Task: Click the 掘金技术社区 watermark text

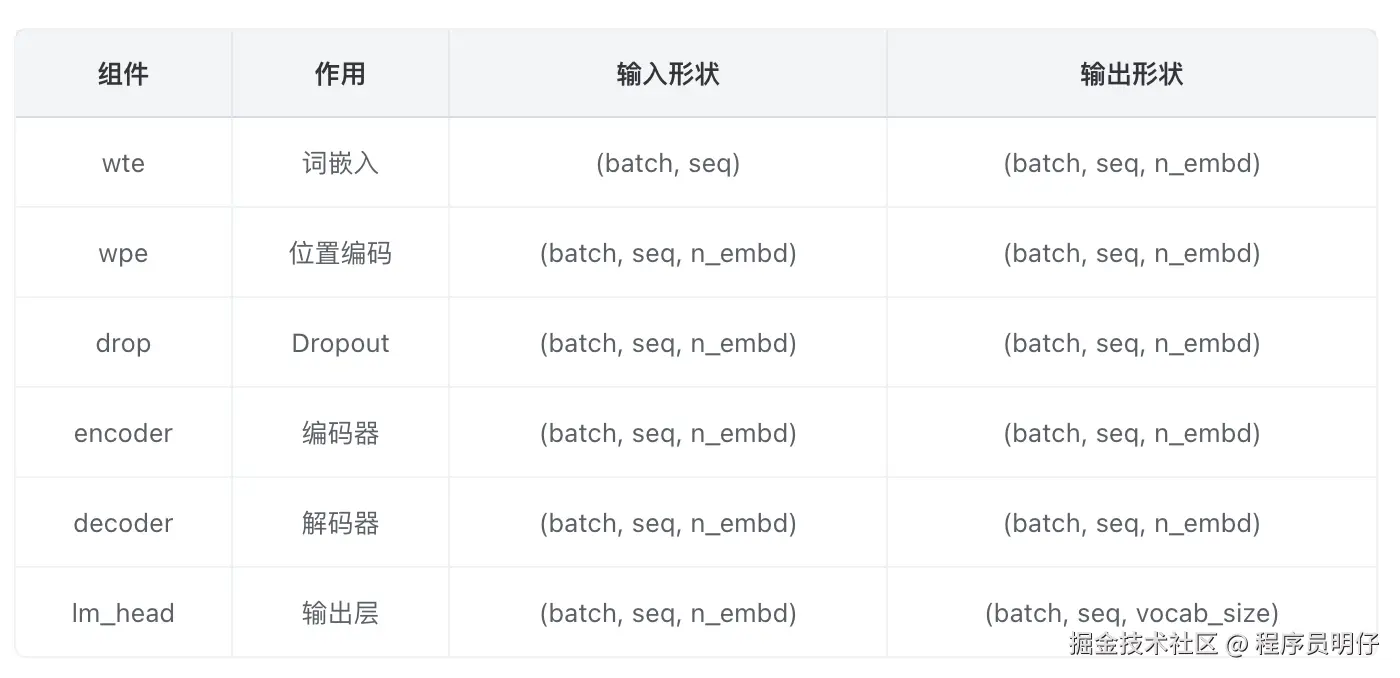Action: click(1143, 644)
